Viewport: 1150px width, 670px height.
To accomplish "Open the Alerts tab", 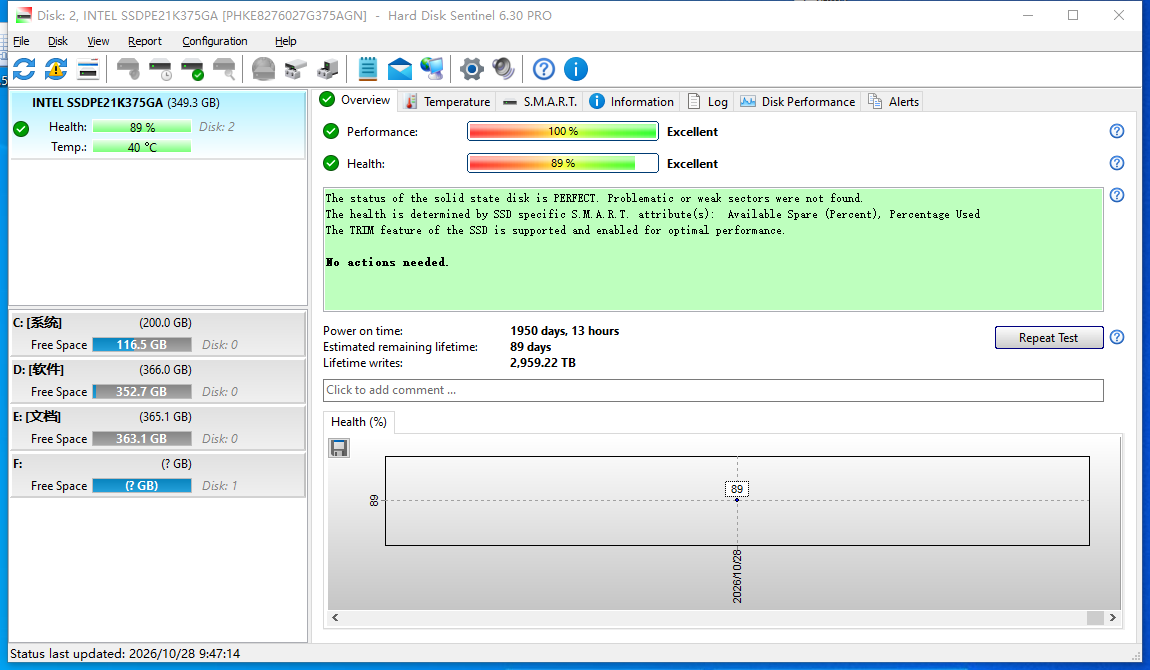I will click(x=893, y=102).
